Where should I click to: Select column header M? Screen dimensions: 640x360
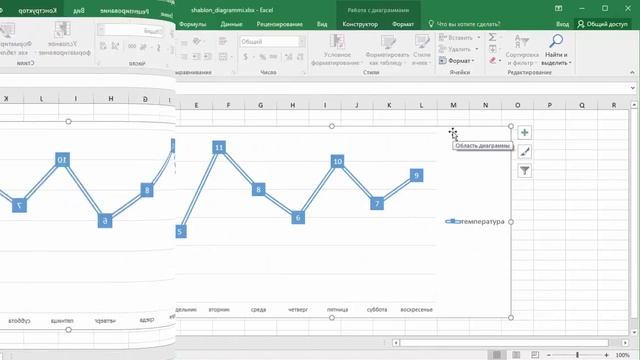tap(453, 105)
